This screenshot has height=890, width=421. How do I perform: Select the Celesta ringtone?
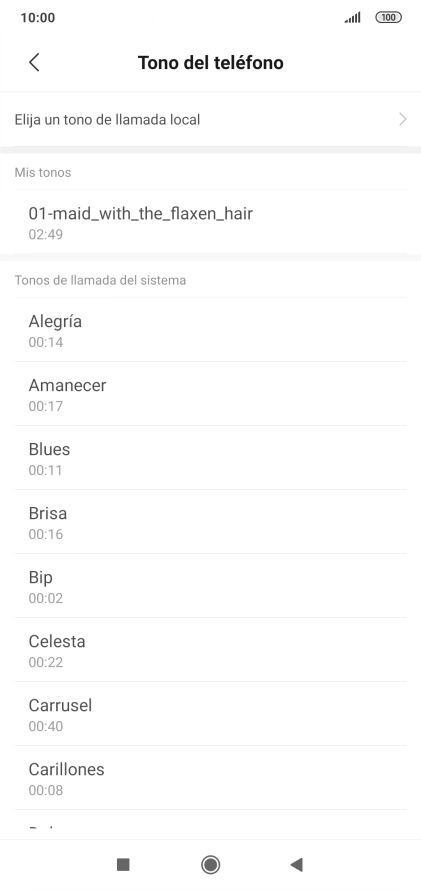coord(210,650)
